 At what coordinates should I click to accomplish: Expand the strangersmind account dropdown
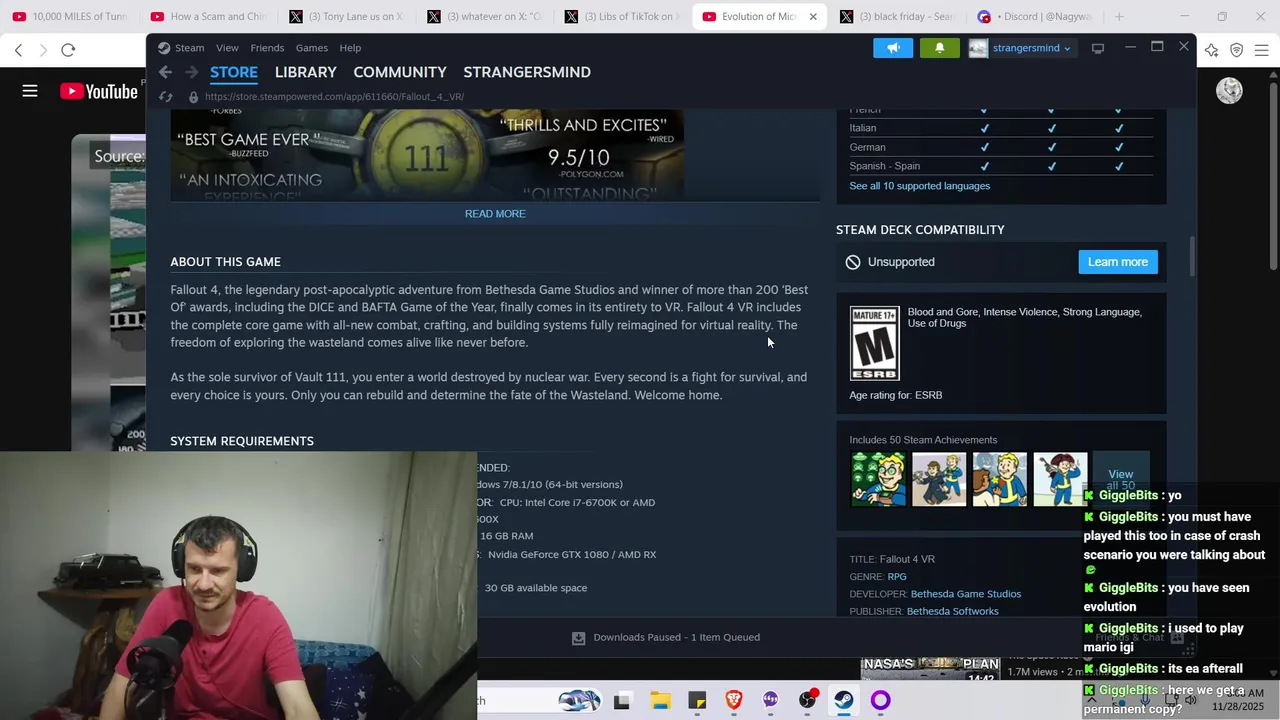click(1067, 48)
